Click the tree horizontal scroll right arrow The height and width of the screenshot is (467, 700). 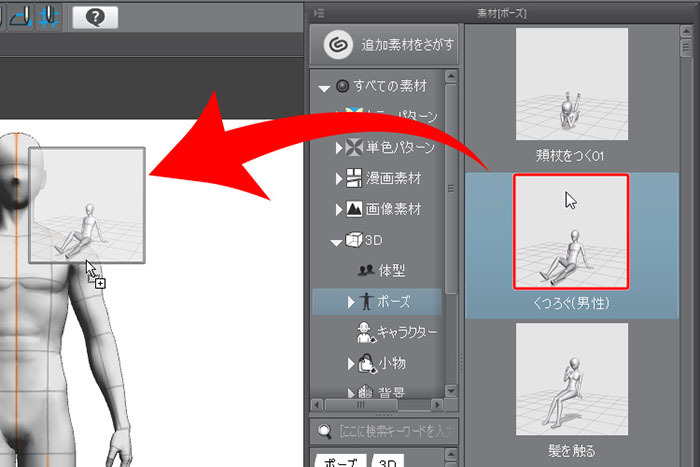(438, 405)
